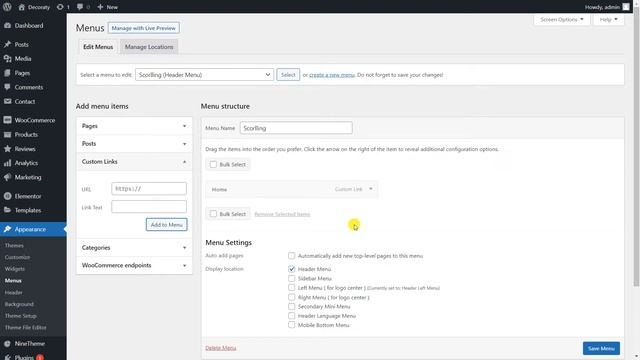Open the Comments icon in the sidebar

(7, 87)
